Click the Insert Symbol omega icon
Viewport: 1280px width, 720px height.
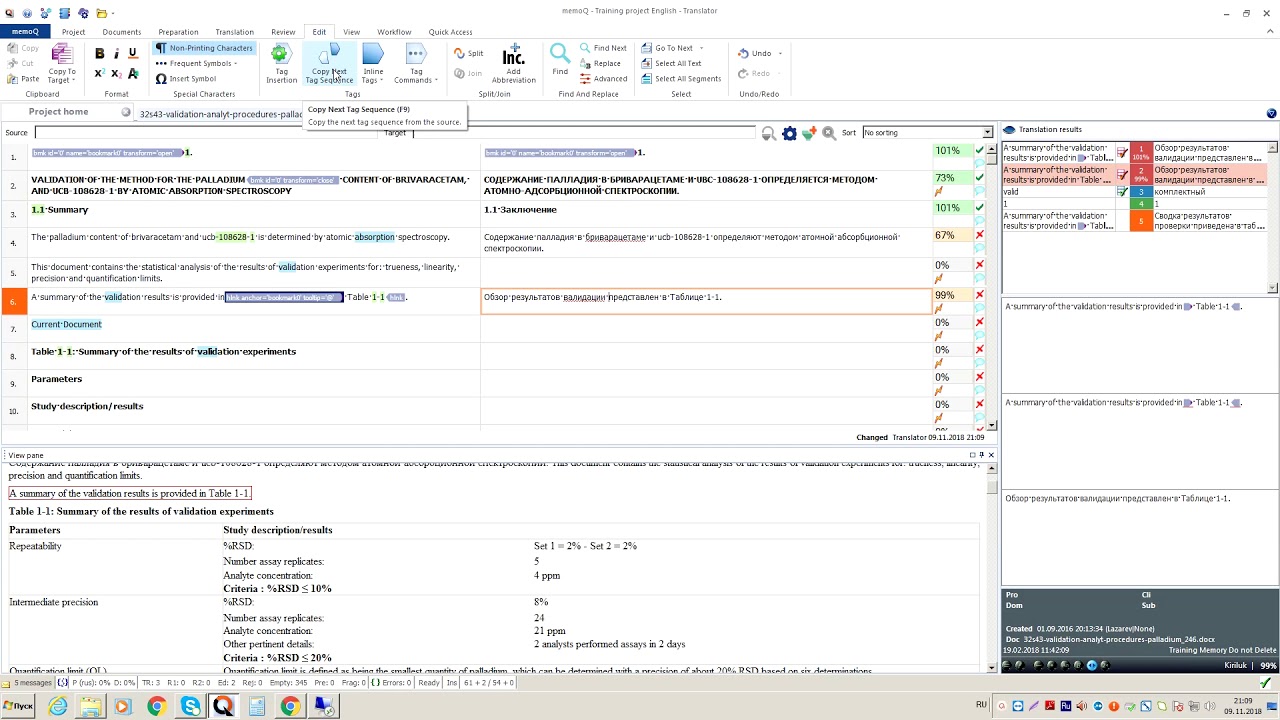161,79
